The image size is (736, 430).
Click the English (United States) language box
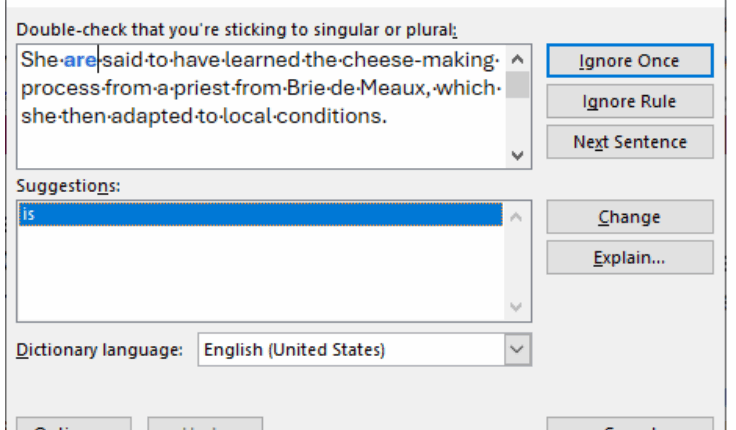point(350,350)
